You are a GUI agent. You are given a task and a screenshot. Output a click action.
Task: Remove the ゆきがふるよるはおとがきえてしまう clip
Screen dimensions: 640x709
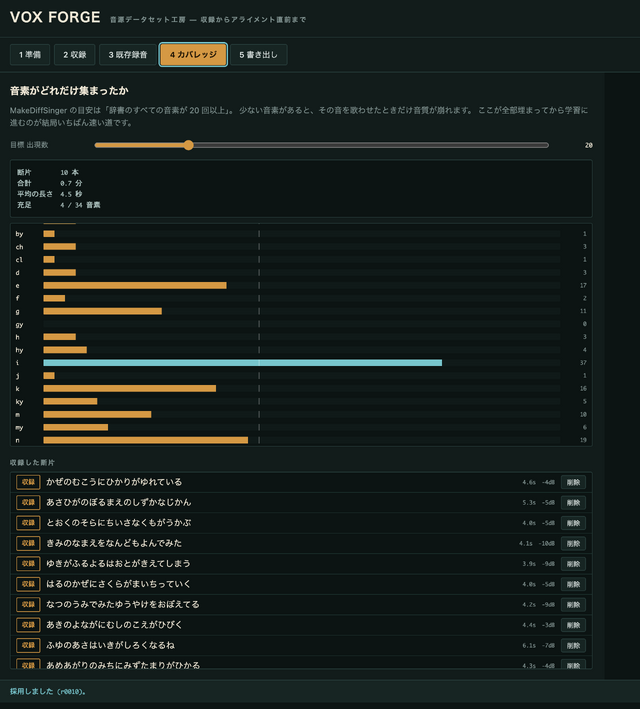(x=573, y=564)
